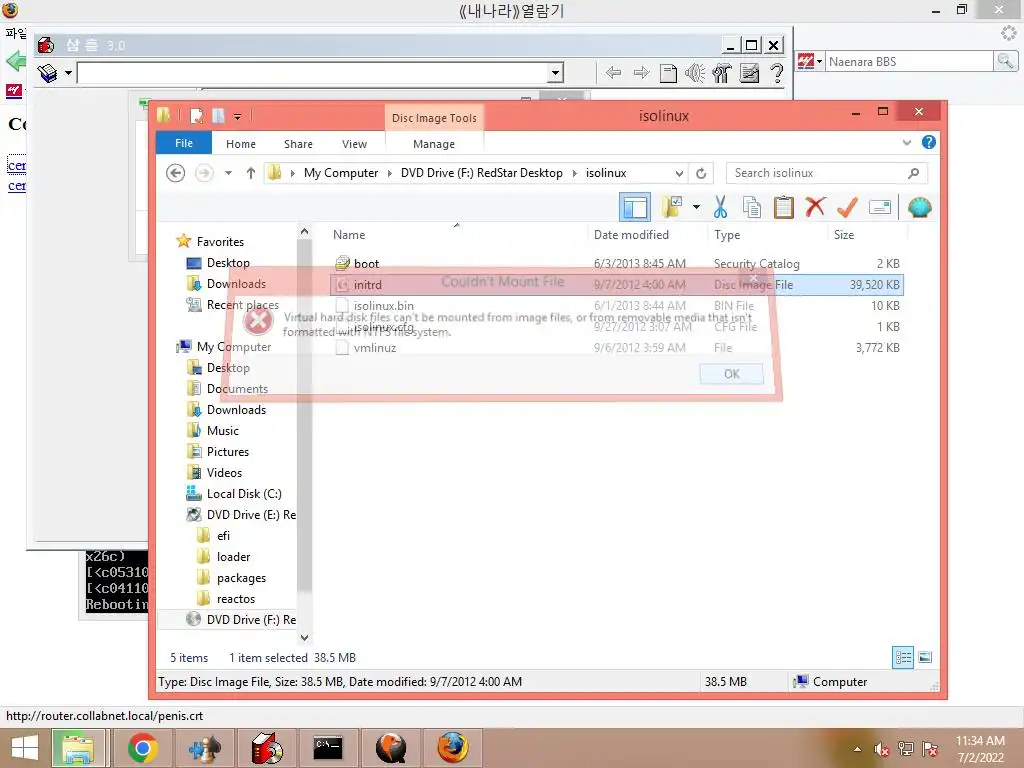Click the Rename icon in Explorer toolbar
This screenshot has width=1024, height=768.
point(880,208)
